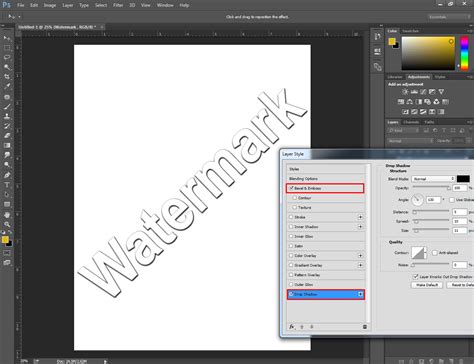The width and height of the screenshot is (474, 364).
Task: Select the Hand tool
Action: click(x=7, y=215)
